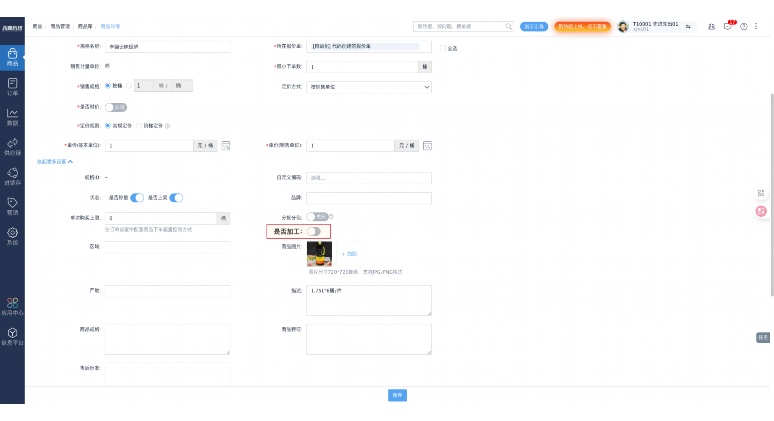Open the messages icon with red badge
Screen dimensions: 774x421
click(x=728, y=26)
